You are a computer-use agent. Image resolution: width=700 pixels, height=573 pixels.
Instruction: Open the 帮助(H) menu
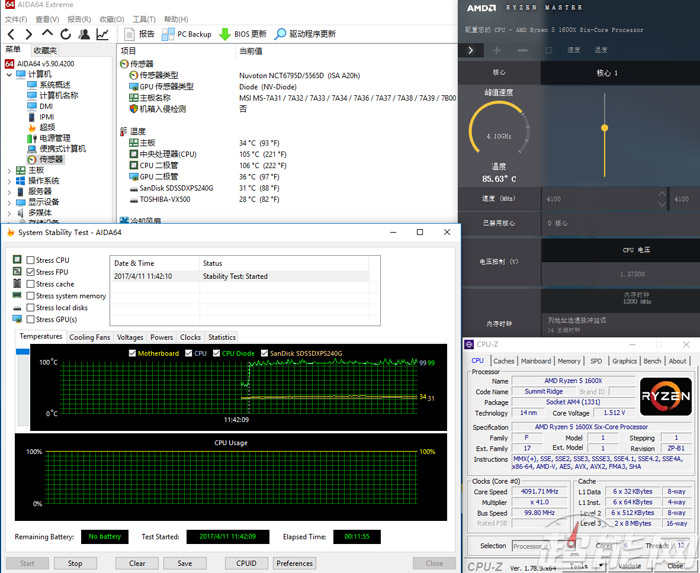[176, 19]
